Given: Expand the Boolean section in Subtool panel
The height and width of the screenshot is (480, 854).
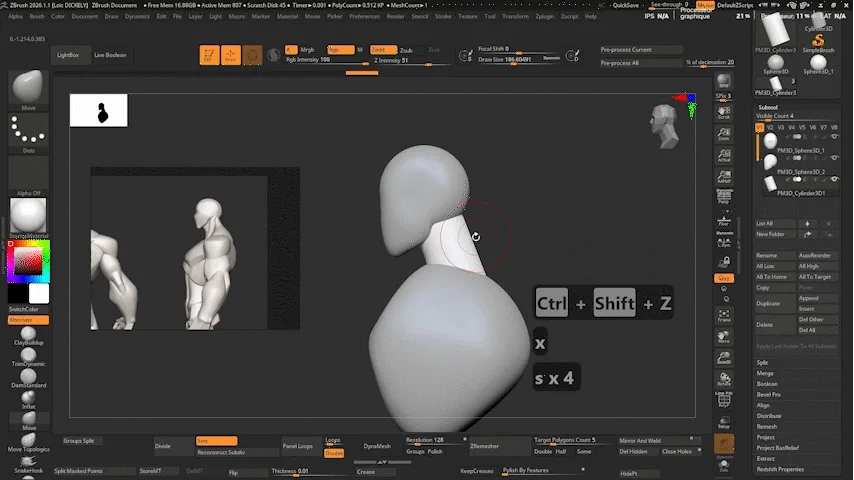Looking at the screenshot, I should (x=767, y=383).
